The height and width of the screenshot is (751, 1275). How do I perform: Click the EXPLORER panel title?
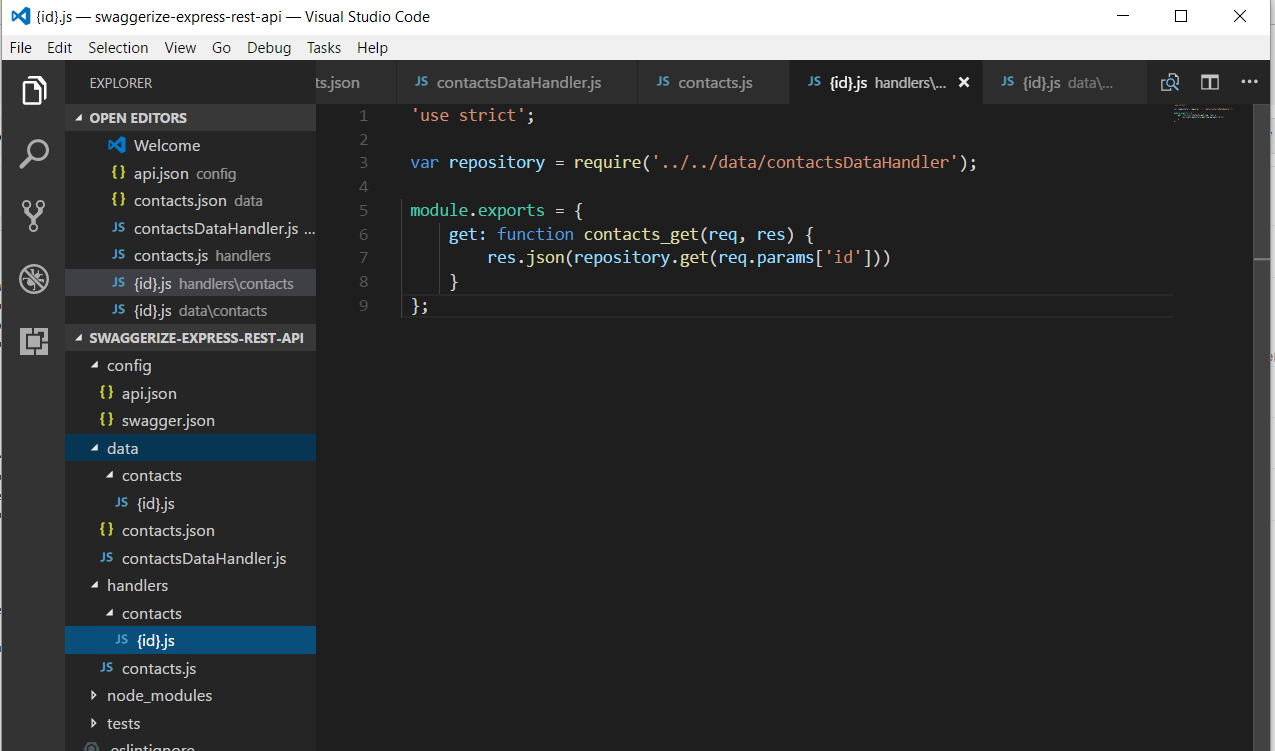pos(121,83)
